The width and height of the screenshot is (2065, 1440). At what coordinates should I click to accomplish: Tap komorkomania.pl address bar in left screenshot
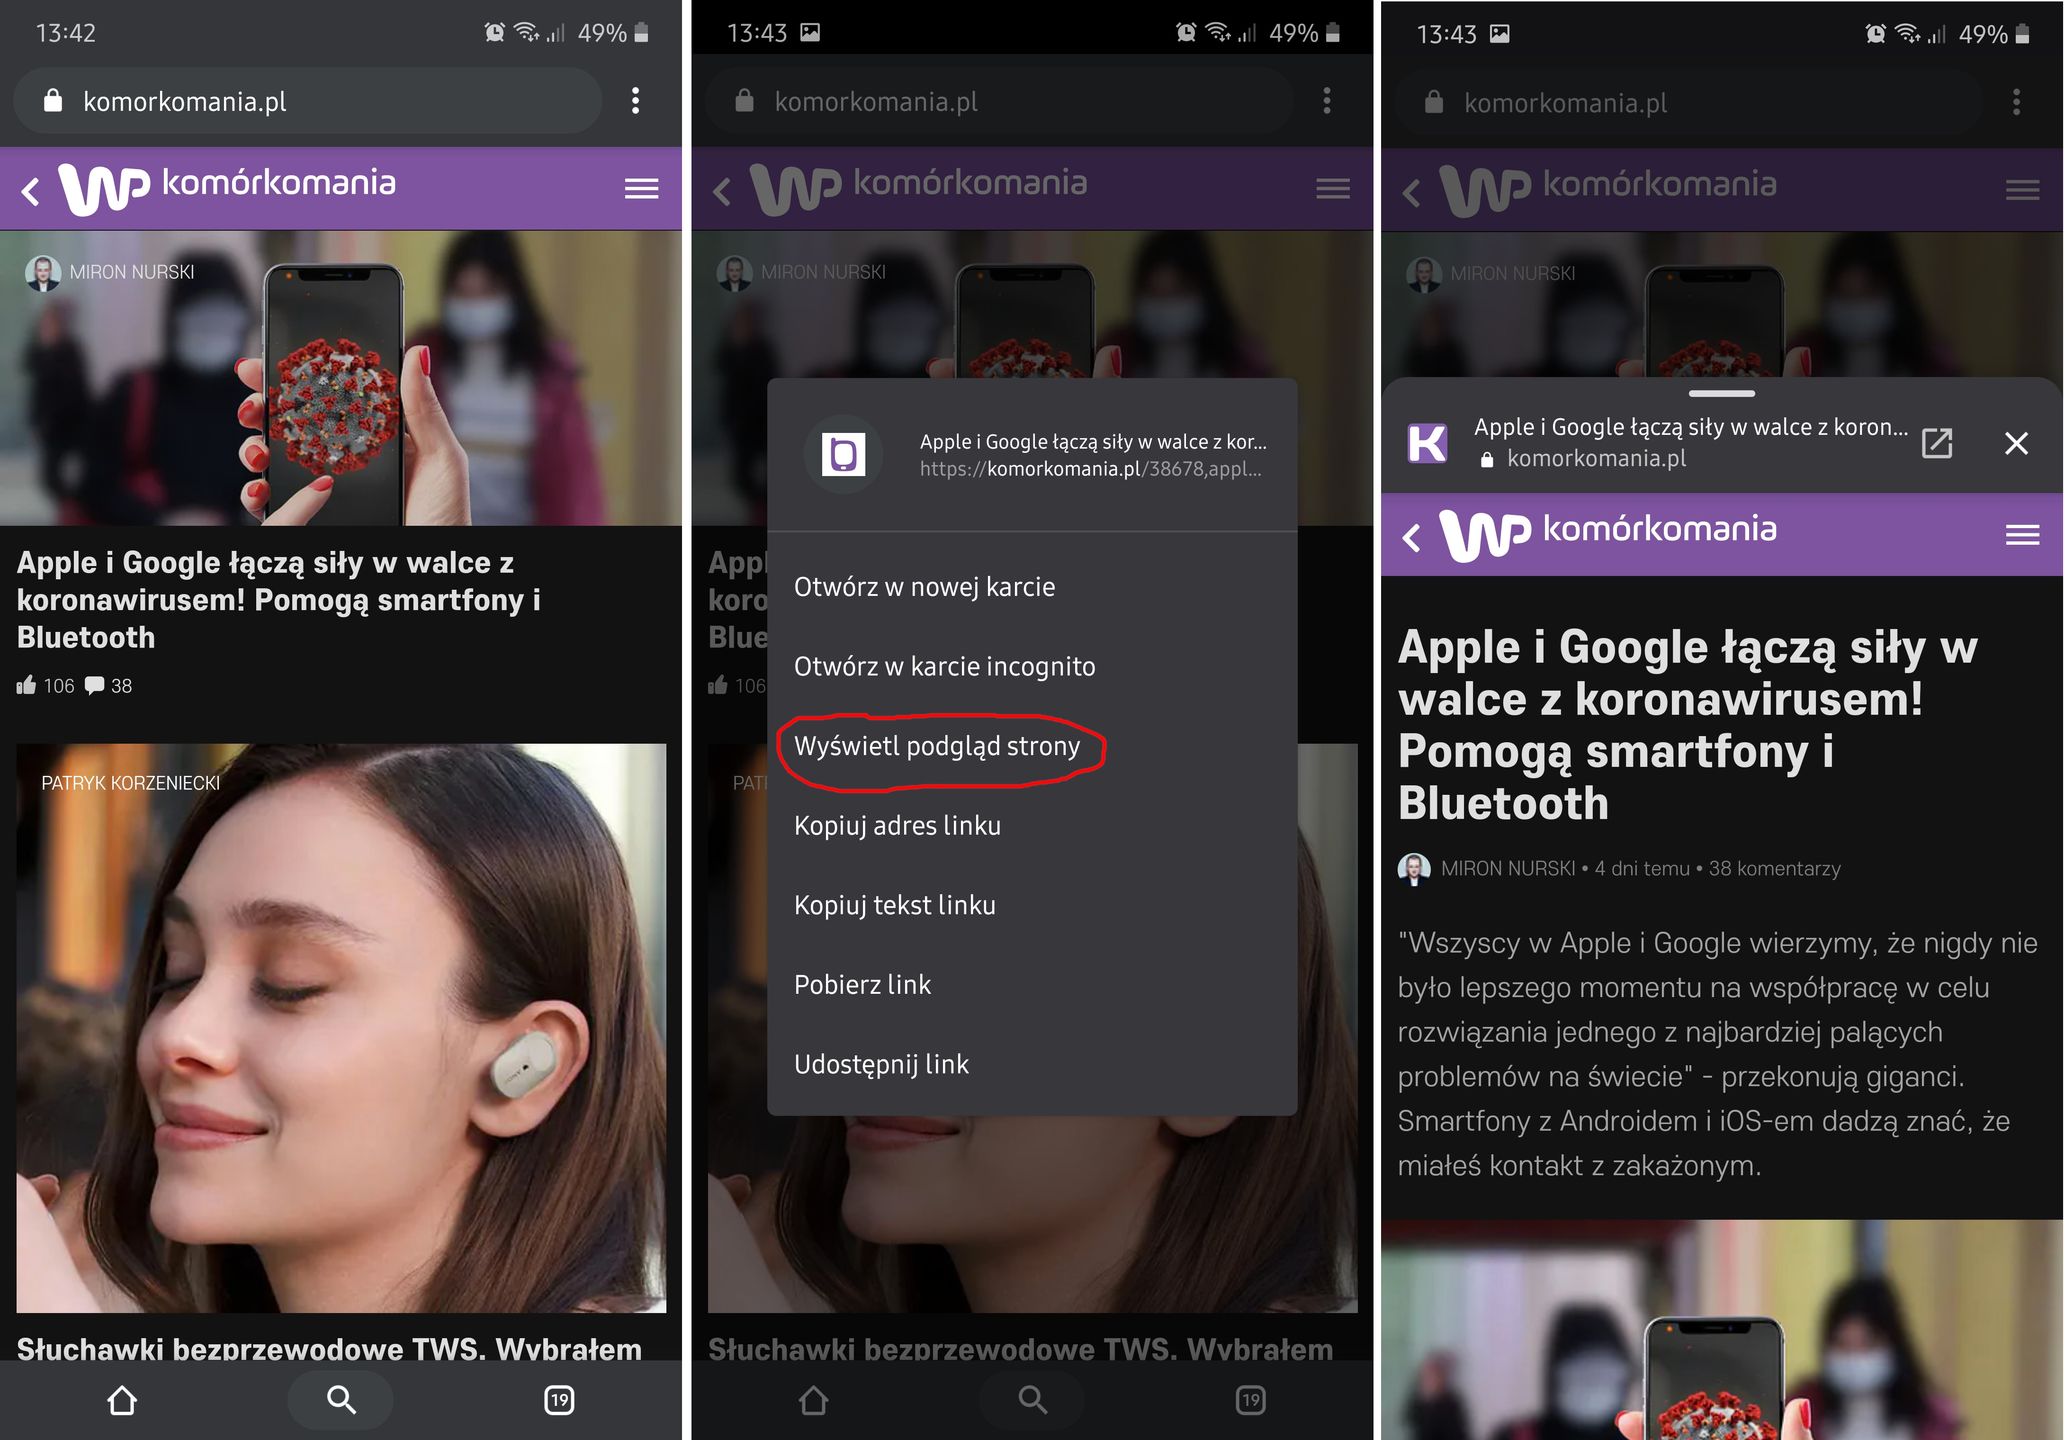point(308,101)
